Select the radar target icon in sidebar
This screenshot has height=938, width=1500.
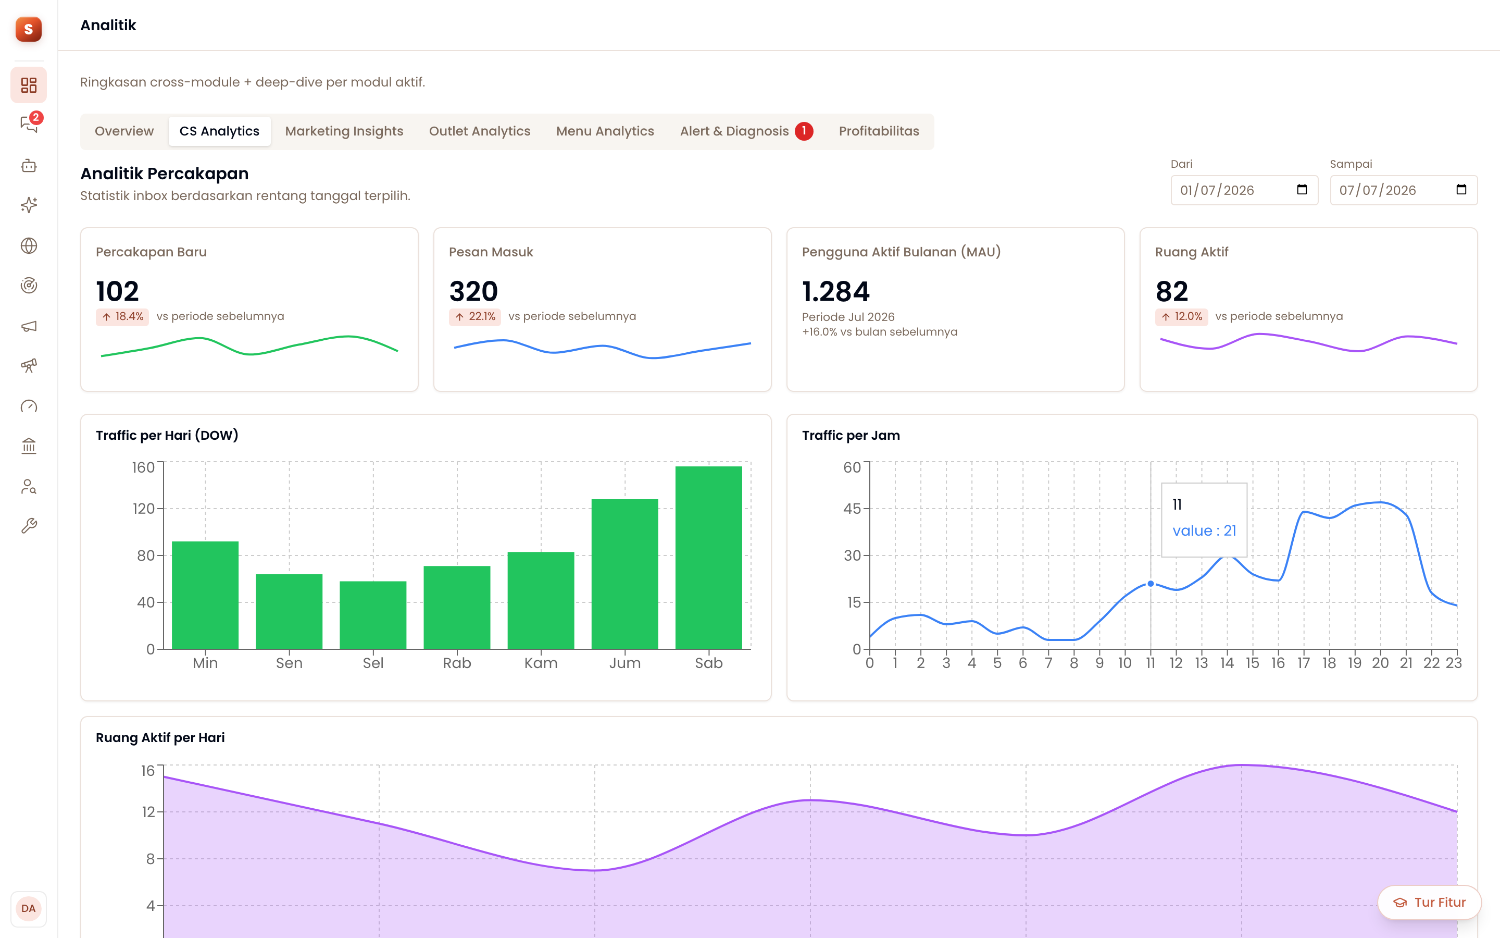[x=29, y=286]
